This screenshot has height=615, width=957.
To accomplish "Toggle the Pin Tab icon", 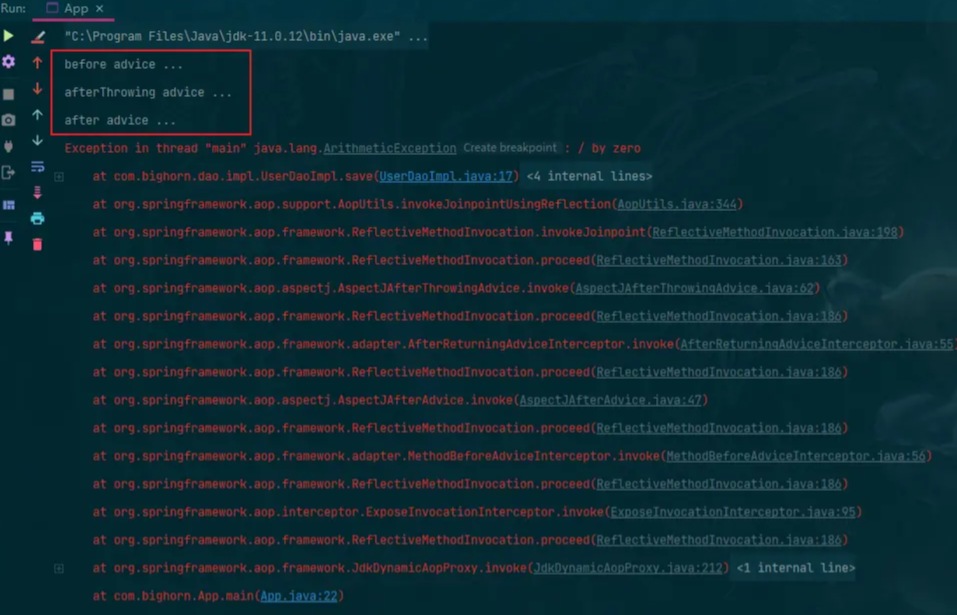I will 9,238.
